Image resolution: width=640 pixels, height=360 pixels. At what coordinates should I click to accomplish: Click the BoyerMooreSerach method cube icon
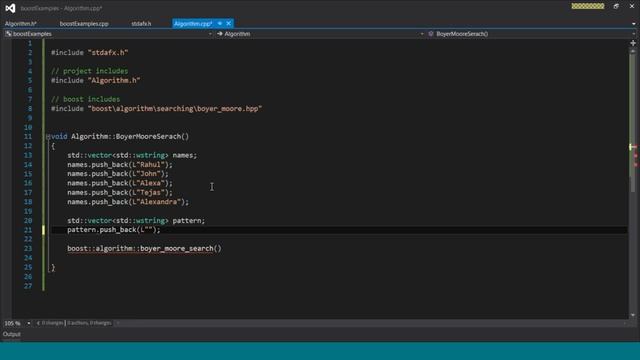click(431, 34)
